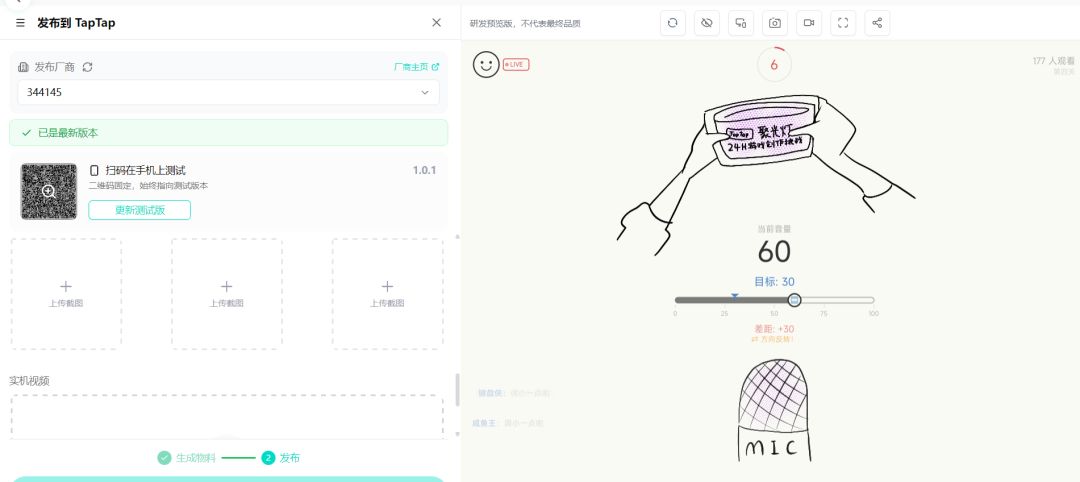Expand the publisher dropdown showing 344145
Screen dimensions: 1080x482
(x=228, y=92)
